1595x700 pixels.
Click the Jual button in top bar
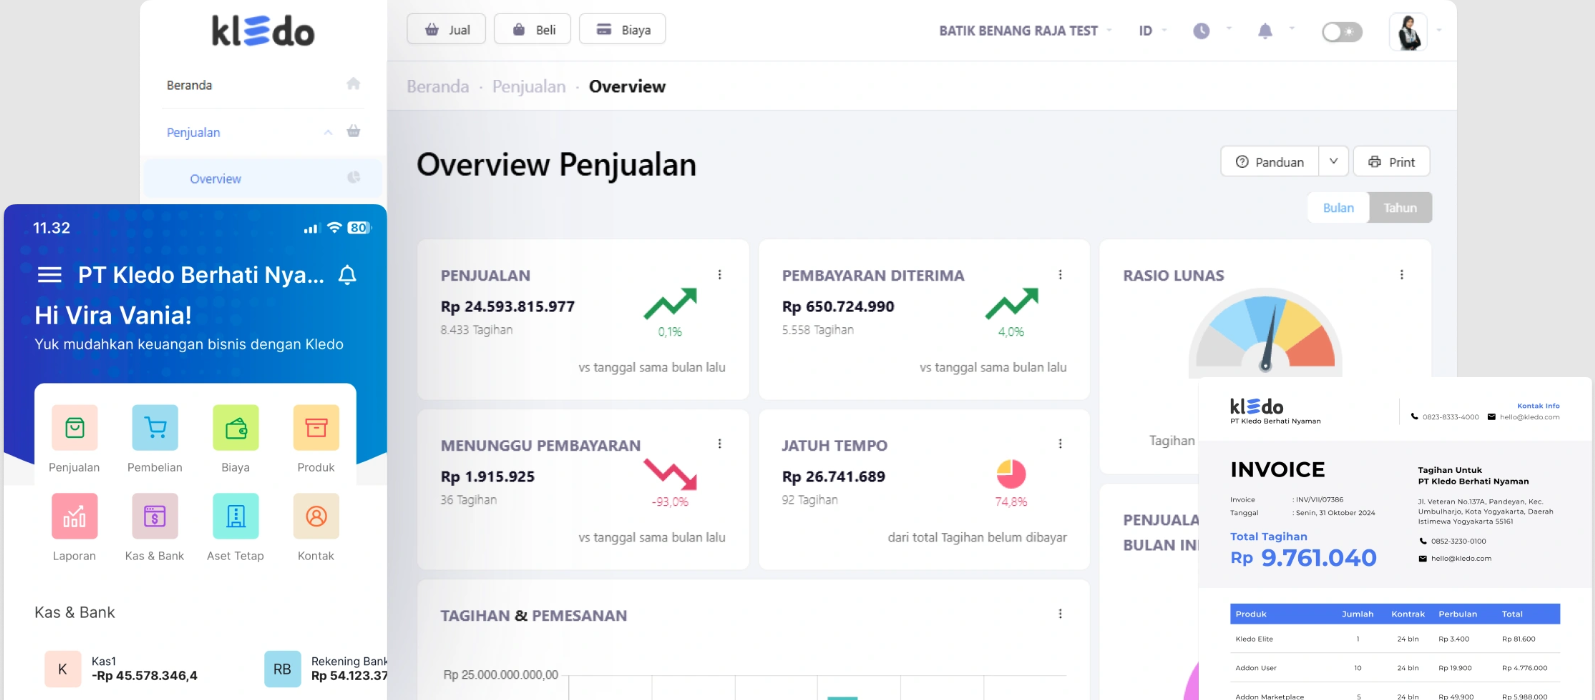tap(446, 30)
